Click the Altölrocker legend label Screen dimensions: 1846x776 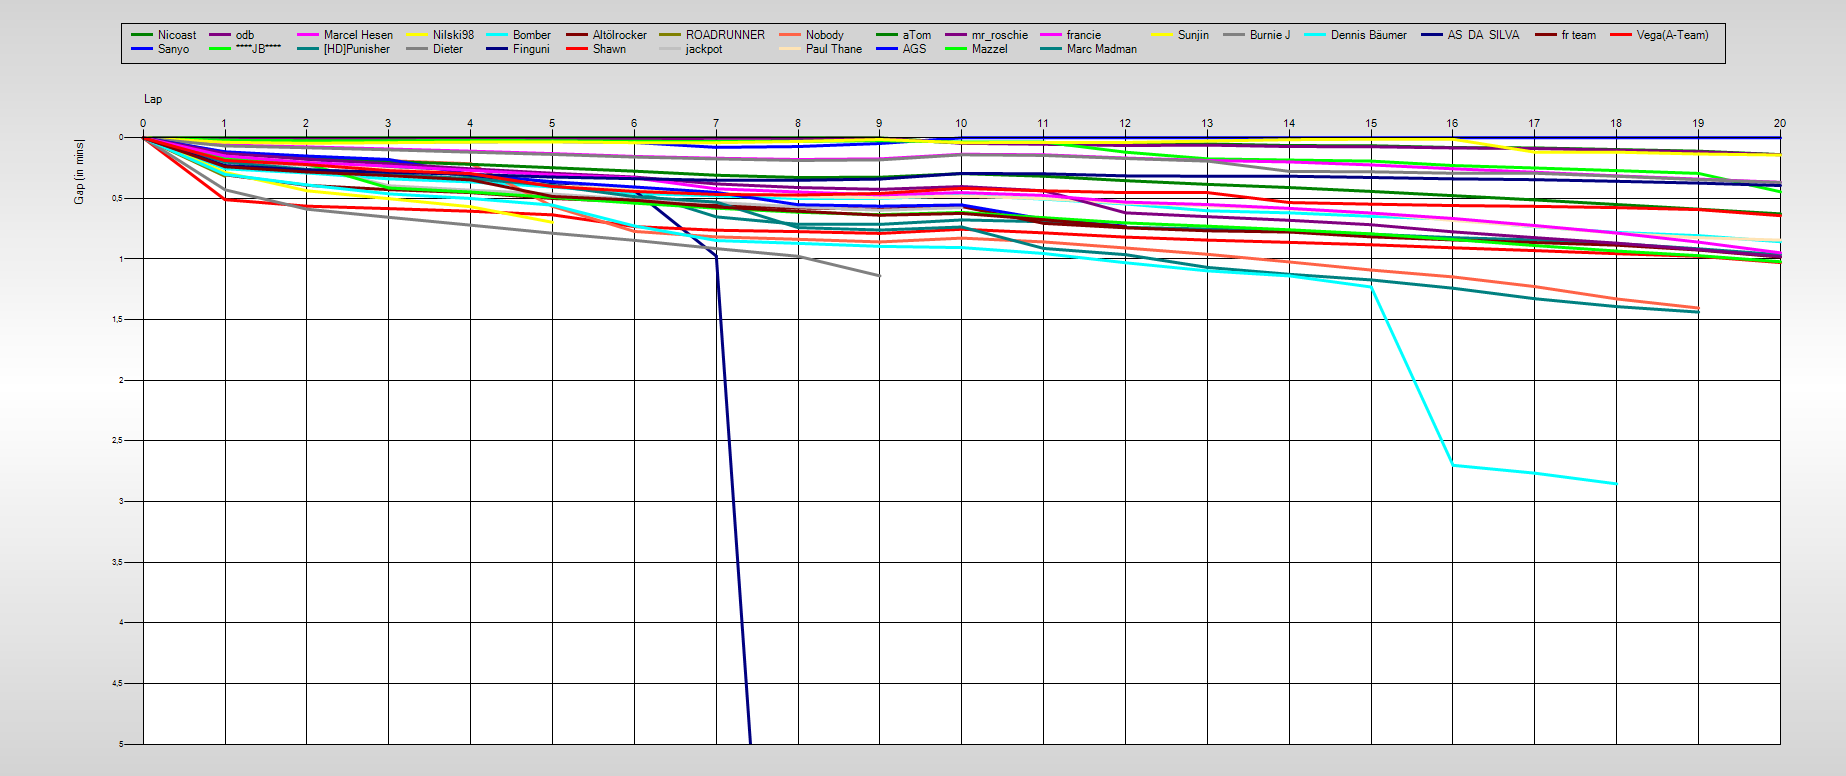pyautogui.click(x=619, y=35)
